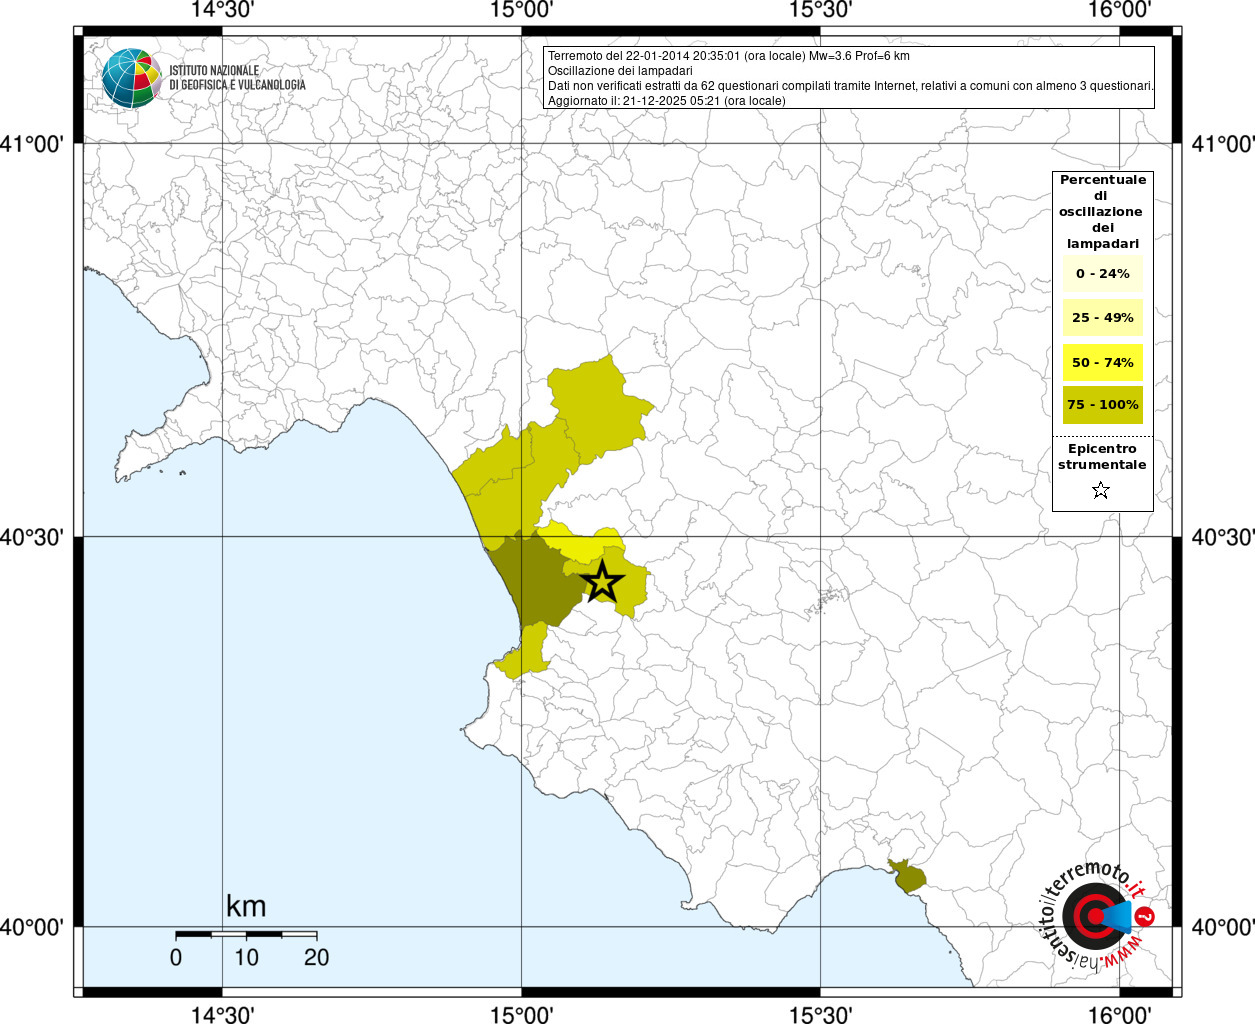Select the 75 - 100% legend swatch
The image size is (1255, 1024).
1102,404
